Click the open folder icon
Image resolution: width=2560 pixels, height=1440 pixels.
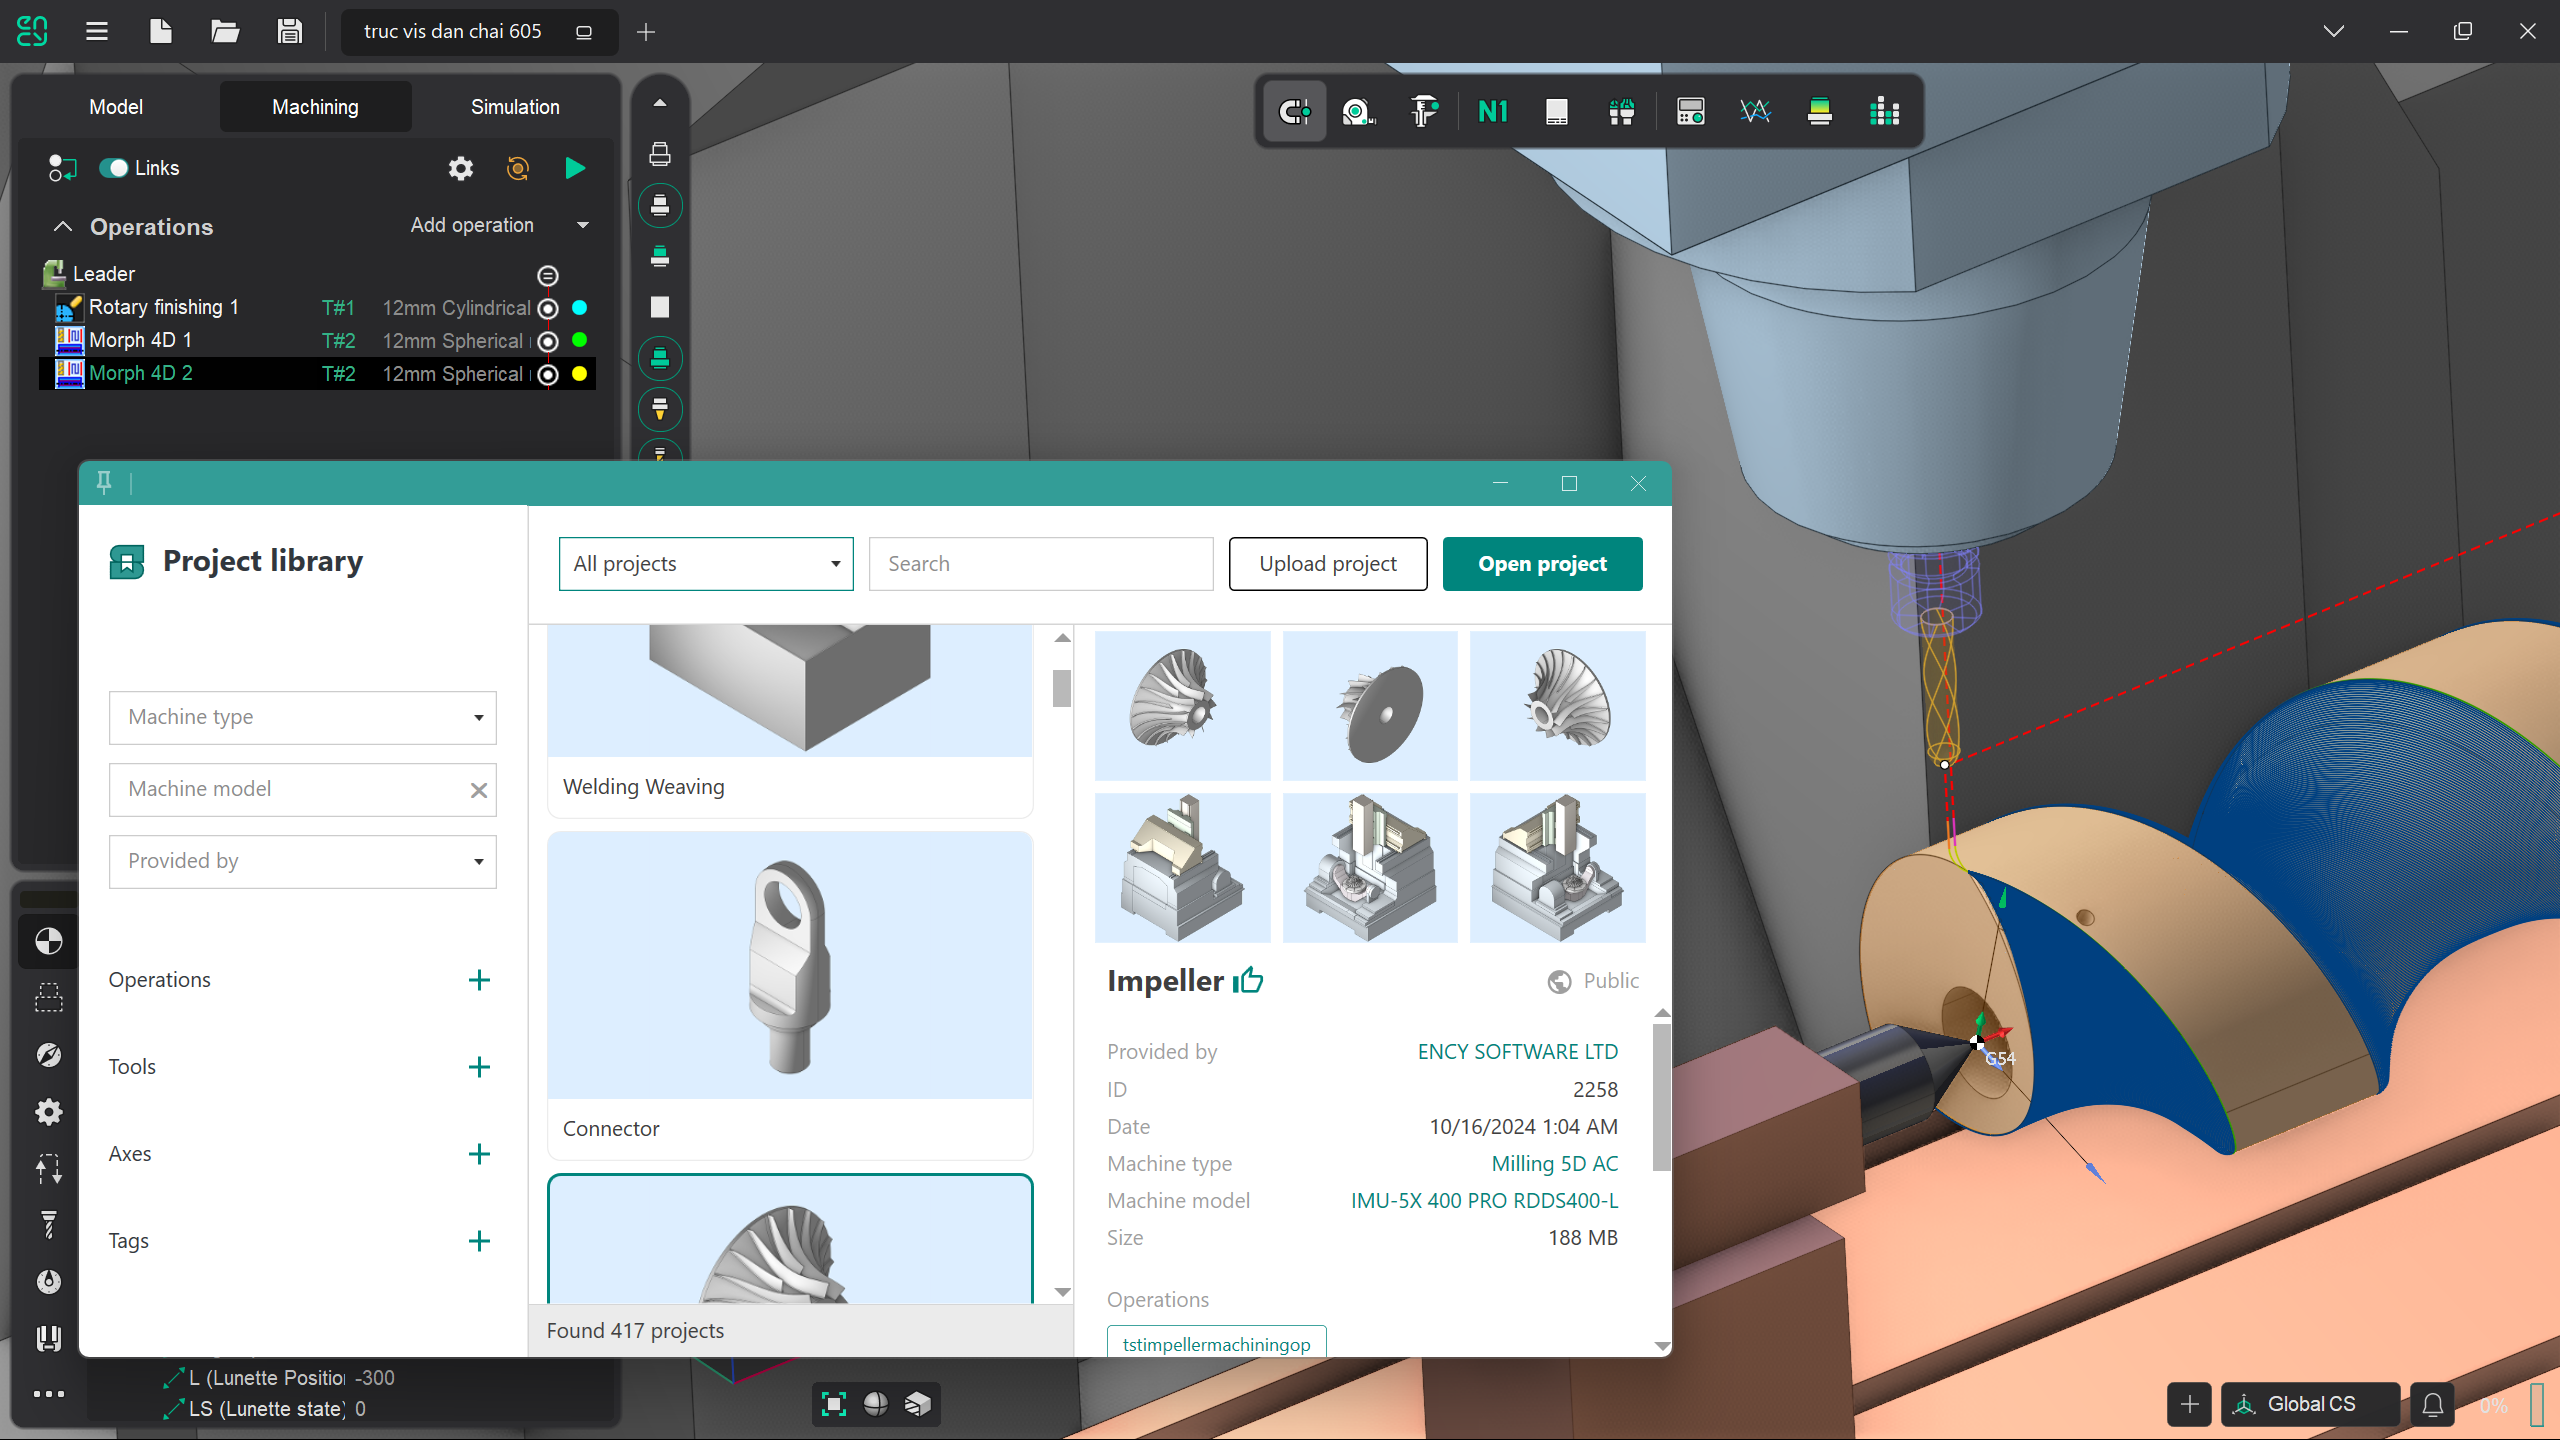point(225,32)
